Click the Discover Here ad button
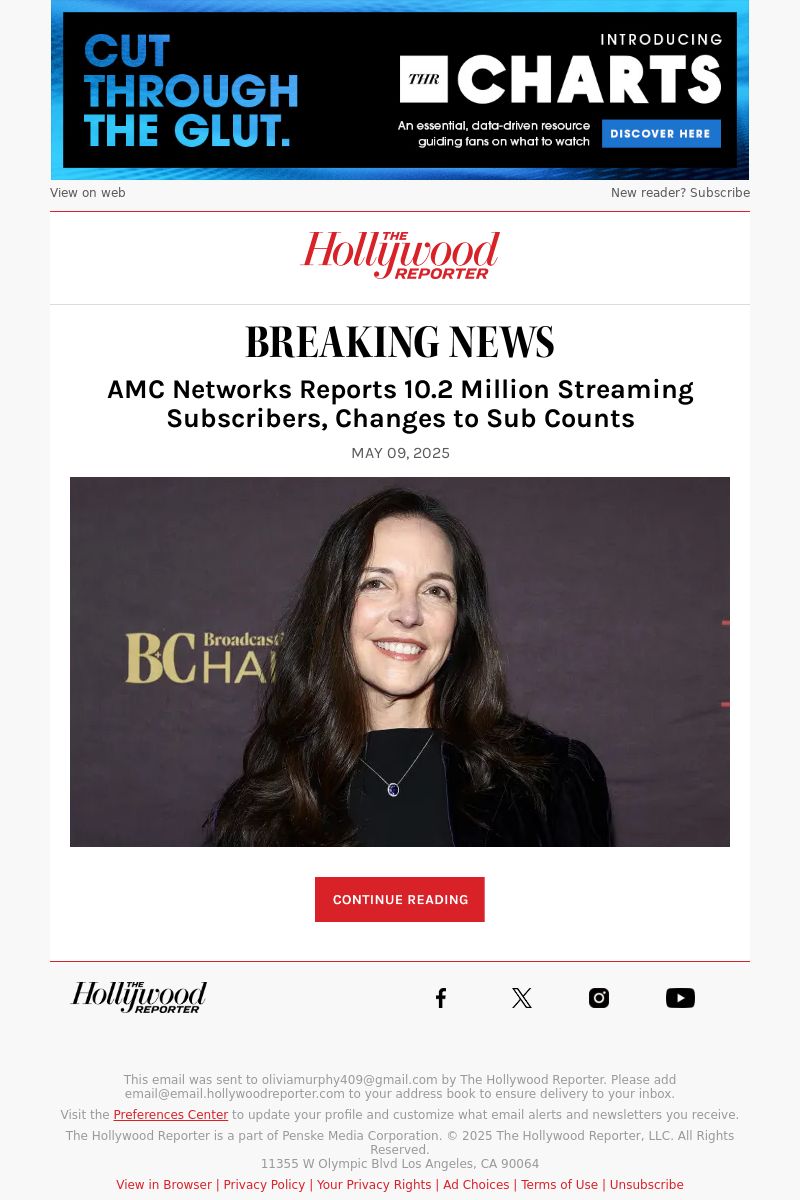 pyautogui.click(x=661, y=133)
